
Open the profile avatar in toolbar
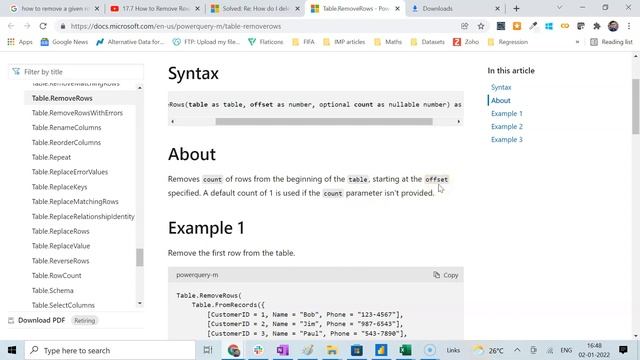click(x=613, y=26)
